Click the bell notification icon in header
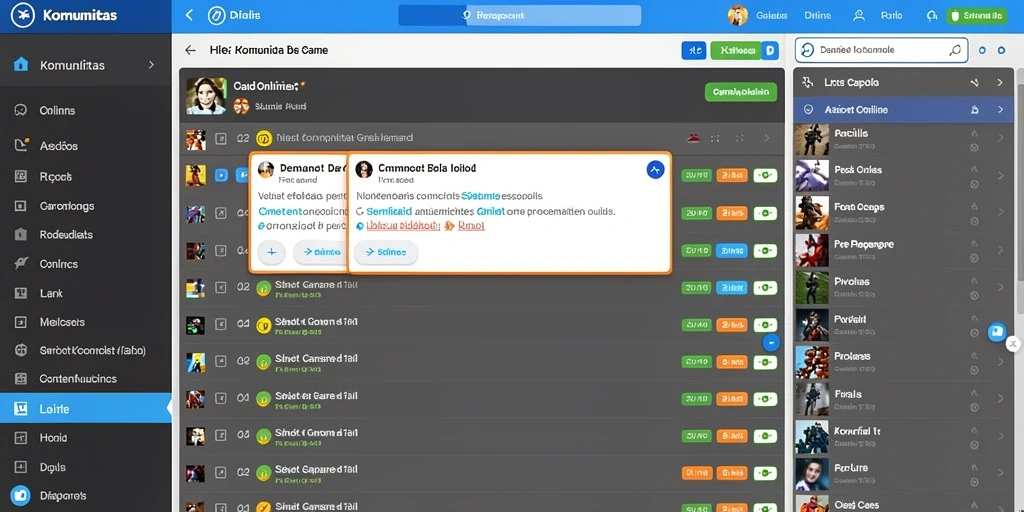Viewport: 1024px width, 512px height. tap(931, 16)
